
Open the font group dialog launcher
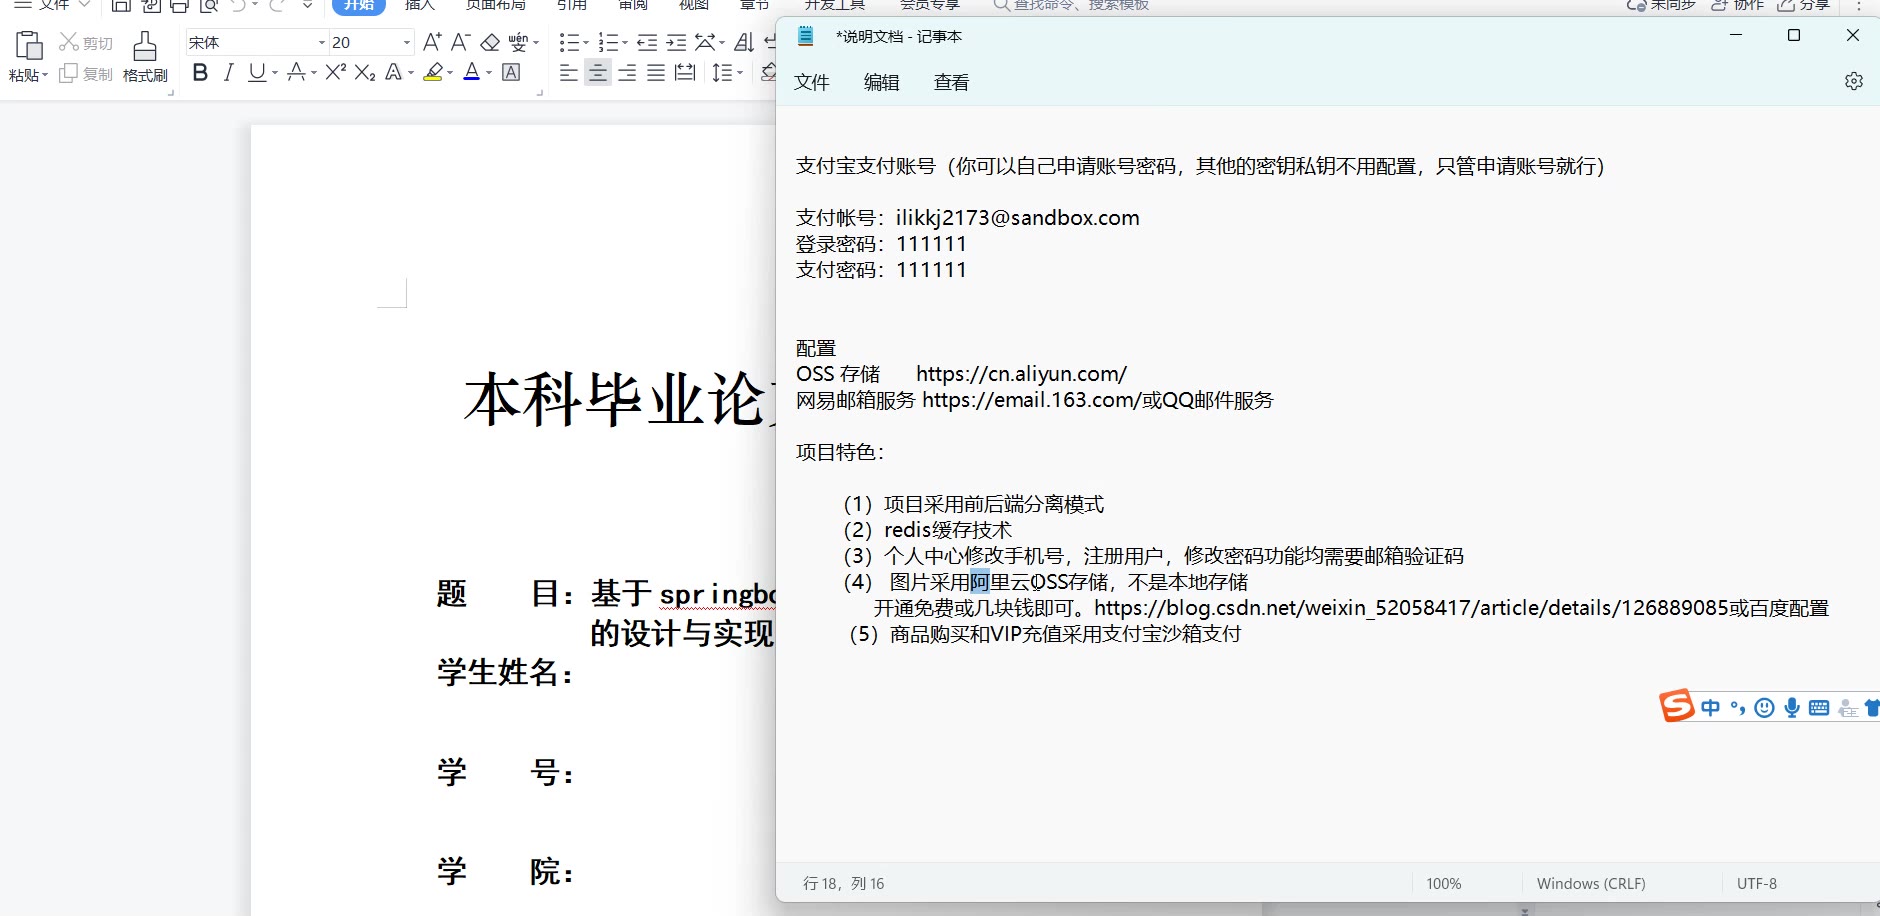pyautogui.click(x=540, y=93)
